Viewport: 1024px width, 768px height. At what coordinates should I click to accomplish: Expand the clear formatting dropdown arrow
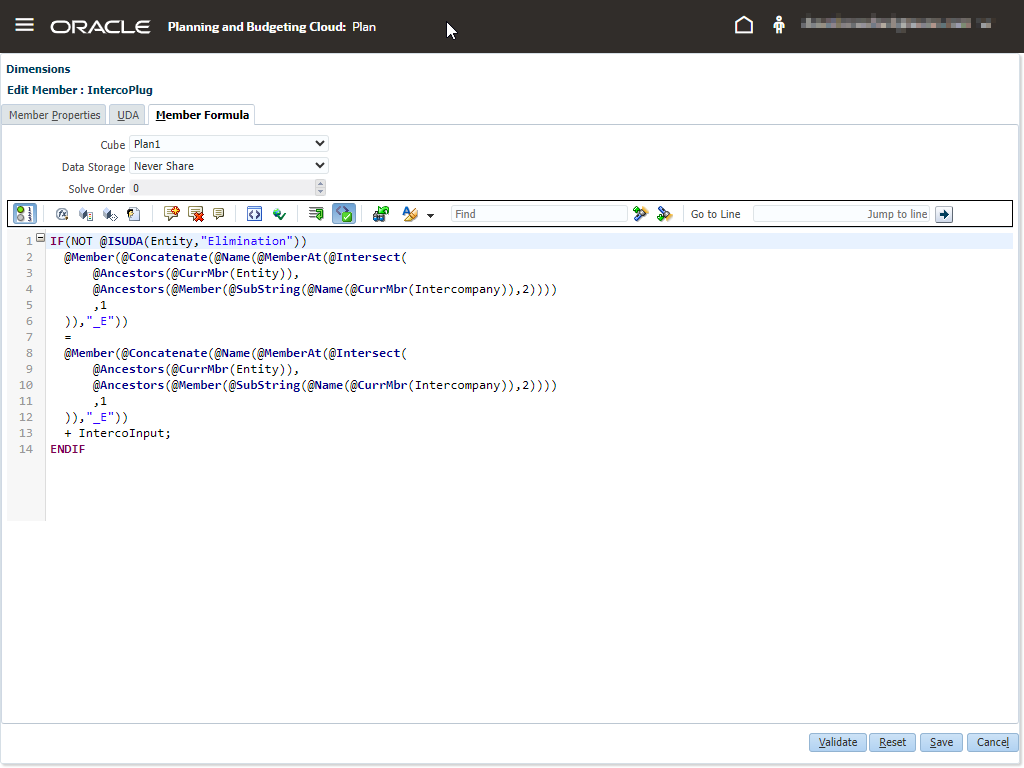tap(430, 215)
